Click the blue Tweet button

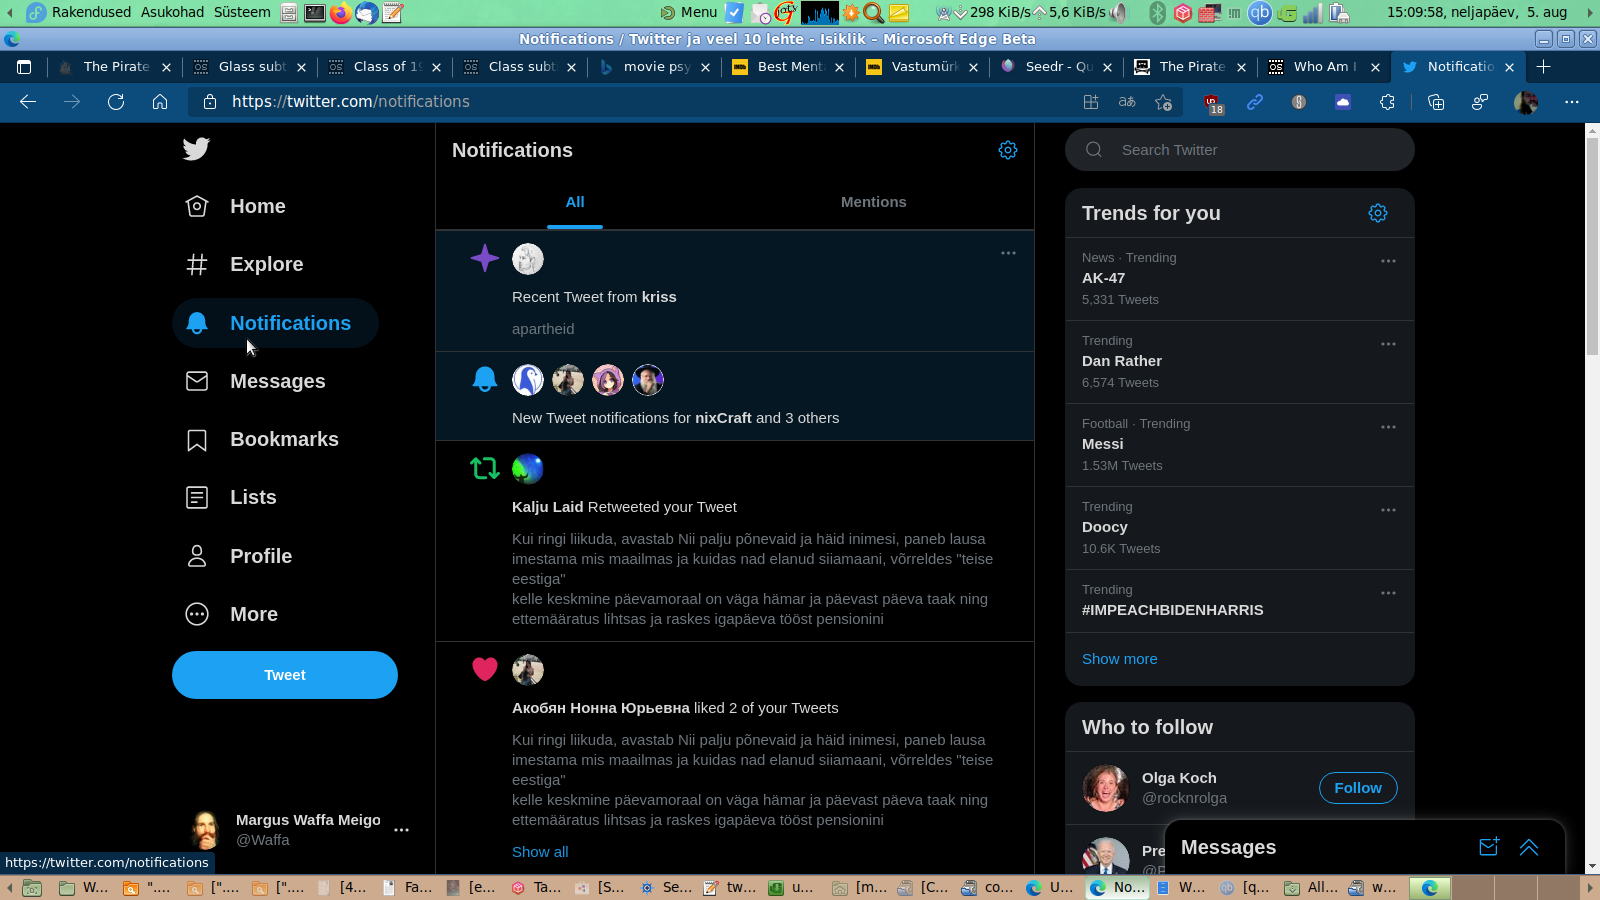click(285, 675)
